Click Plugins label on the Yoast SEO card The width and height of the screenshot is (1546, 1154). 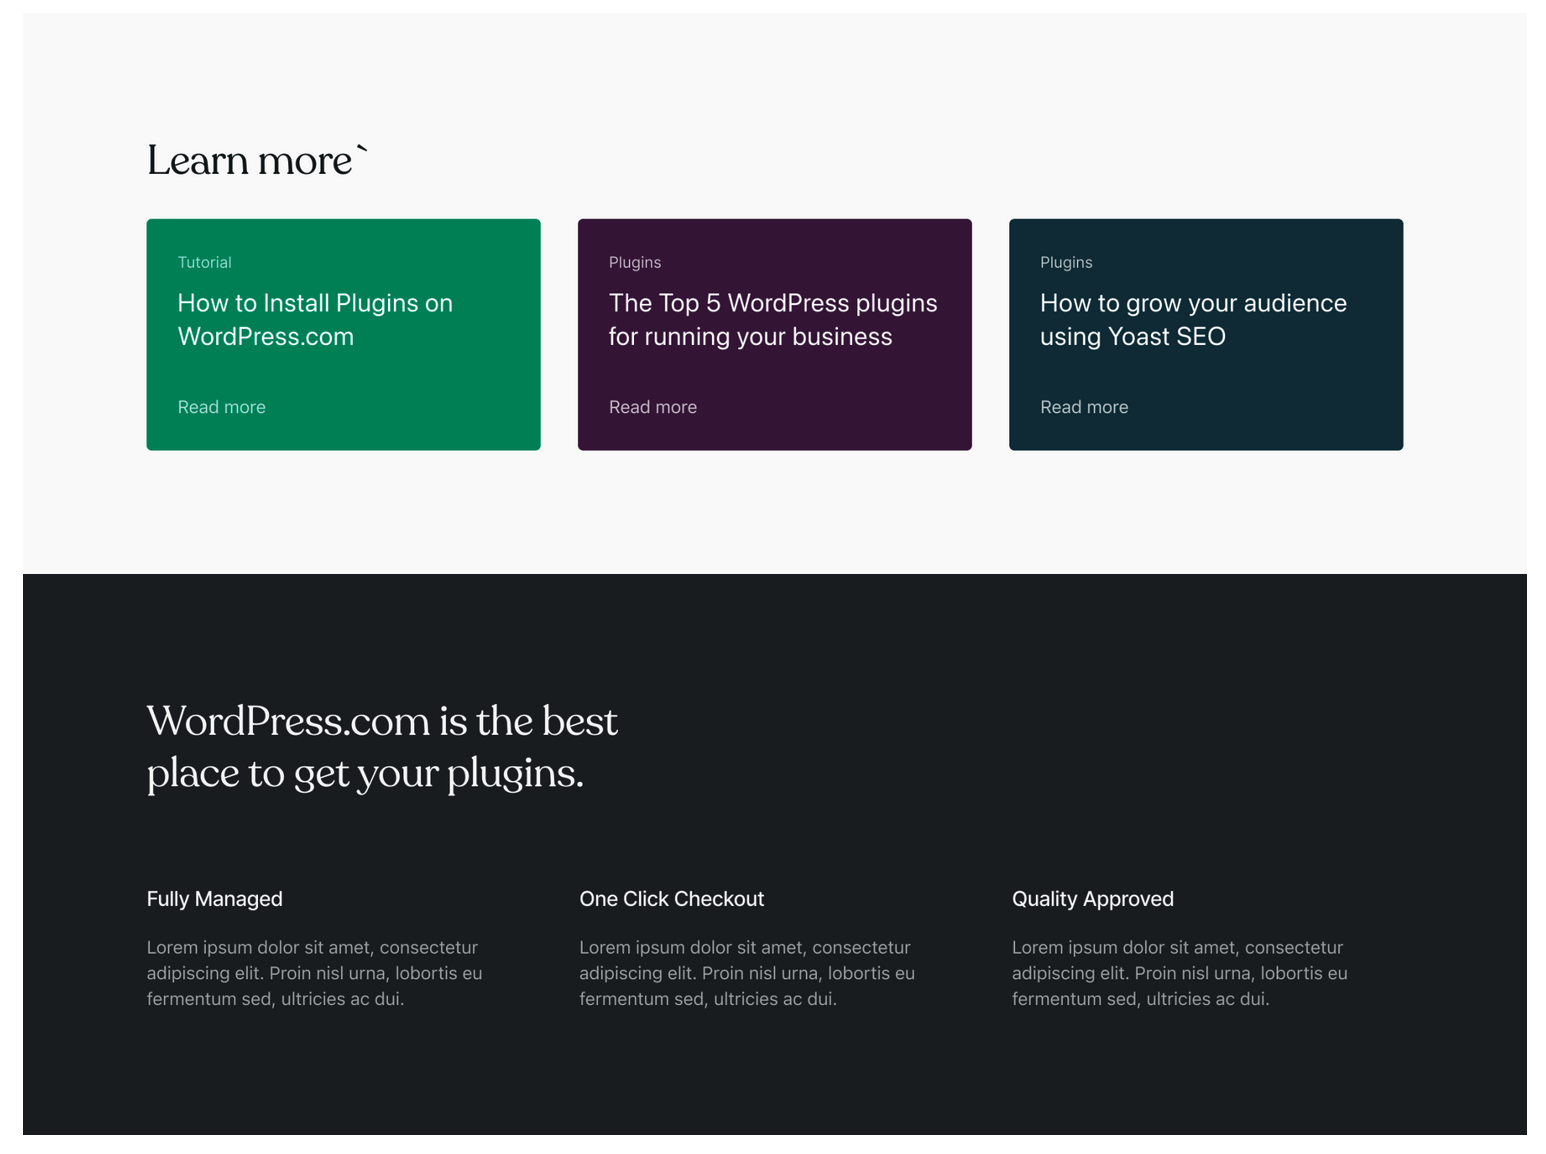click(1066, 262)
